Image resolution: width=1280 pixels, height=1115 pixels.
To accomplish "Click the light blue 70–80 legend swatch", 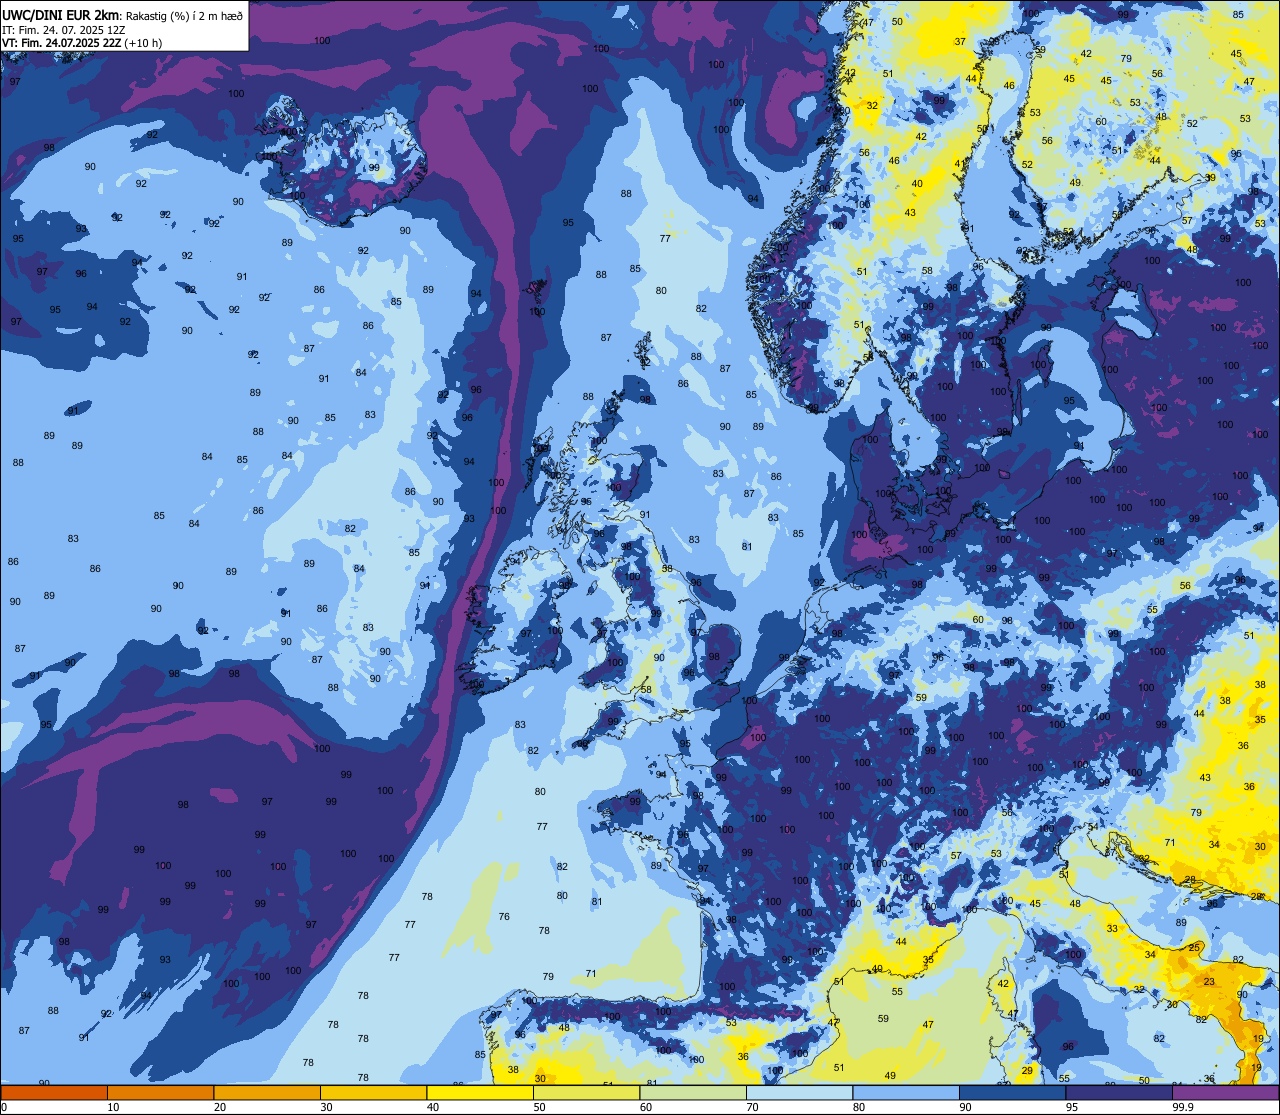I will click(799, 1092).
